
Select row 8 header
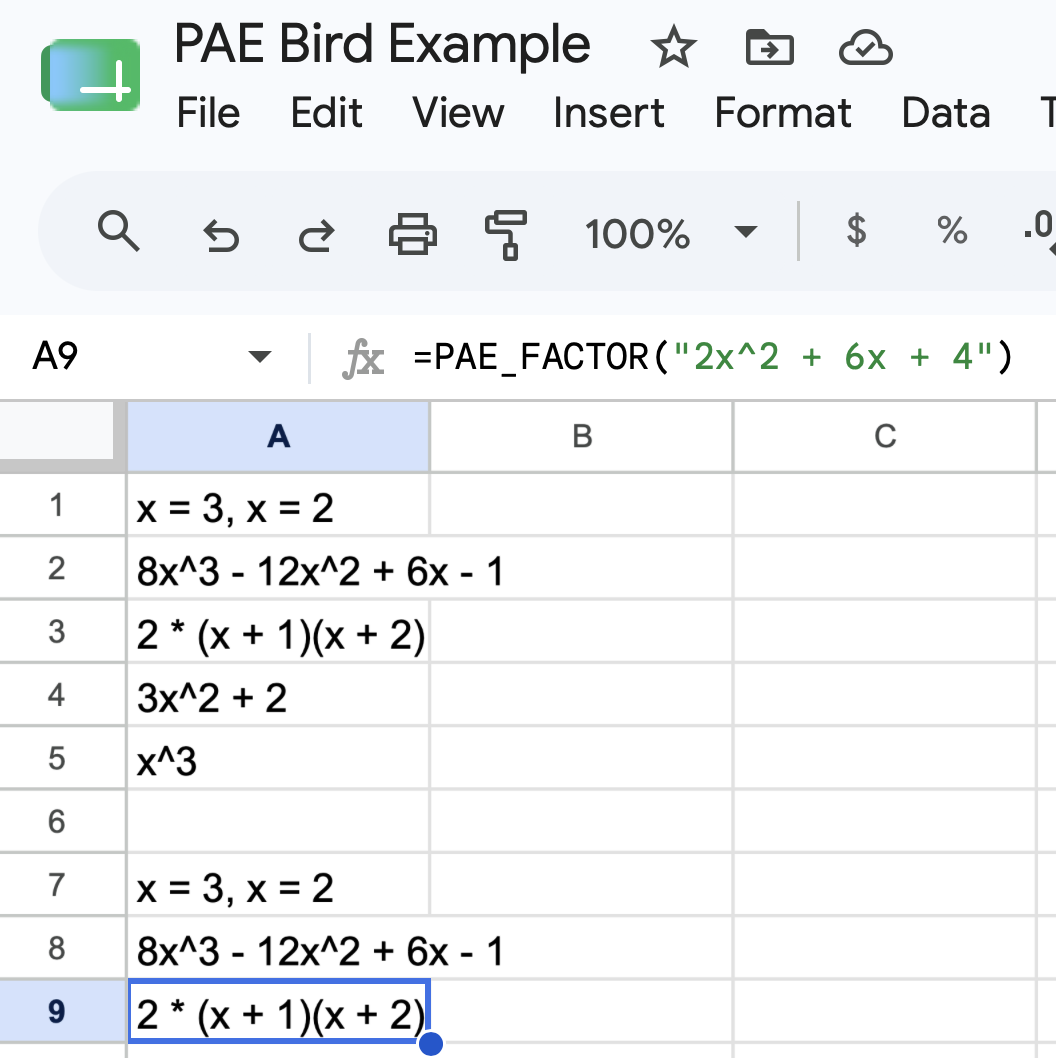click(x=63, y=949)
